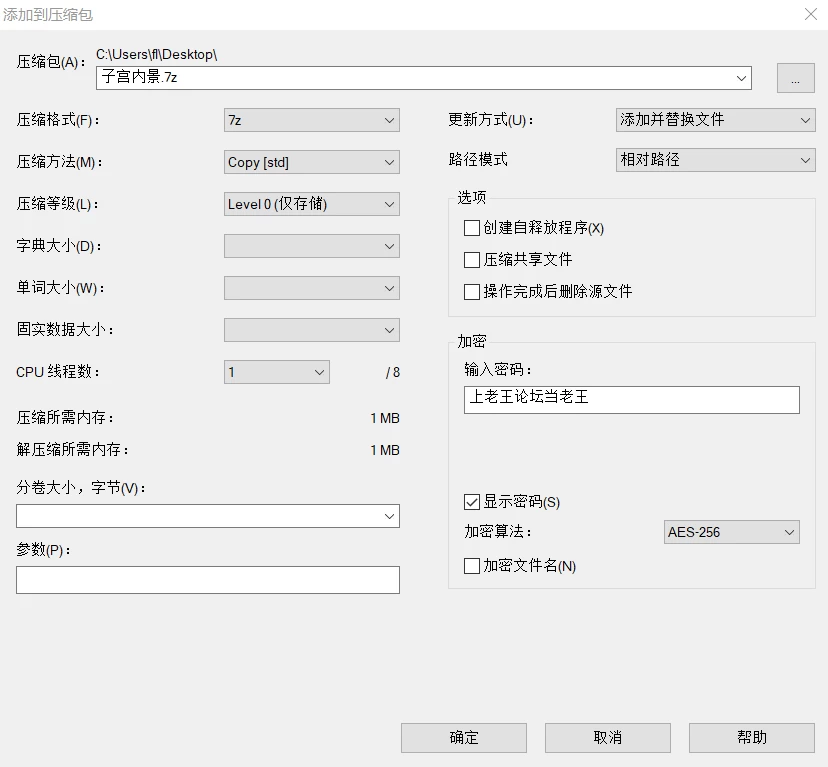Click the 帮助 button

752,737
